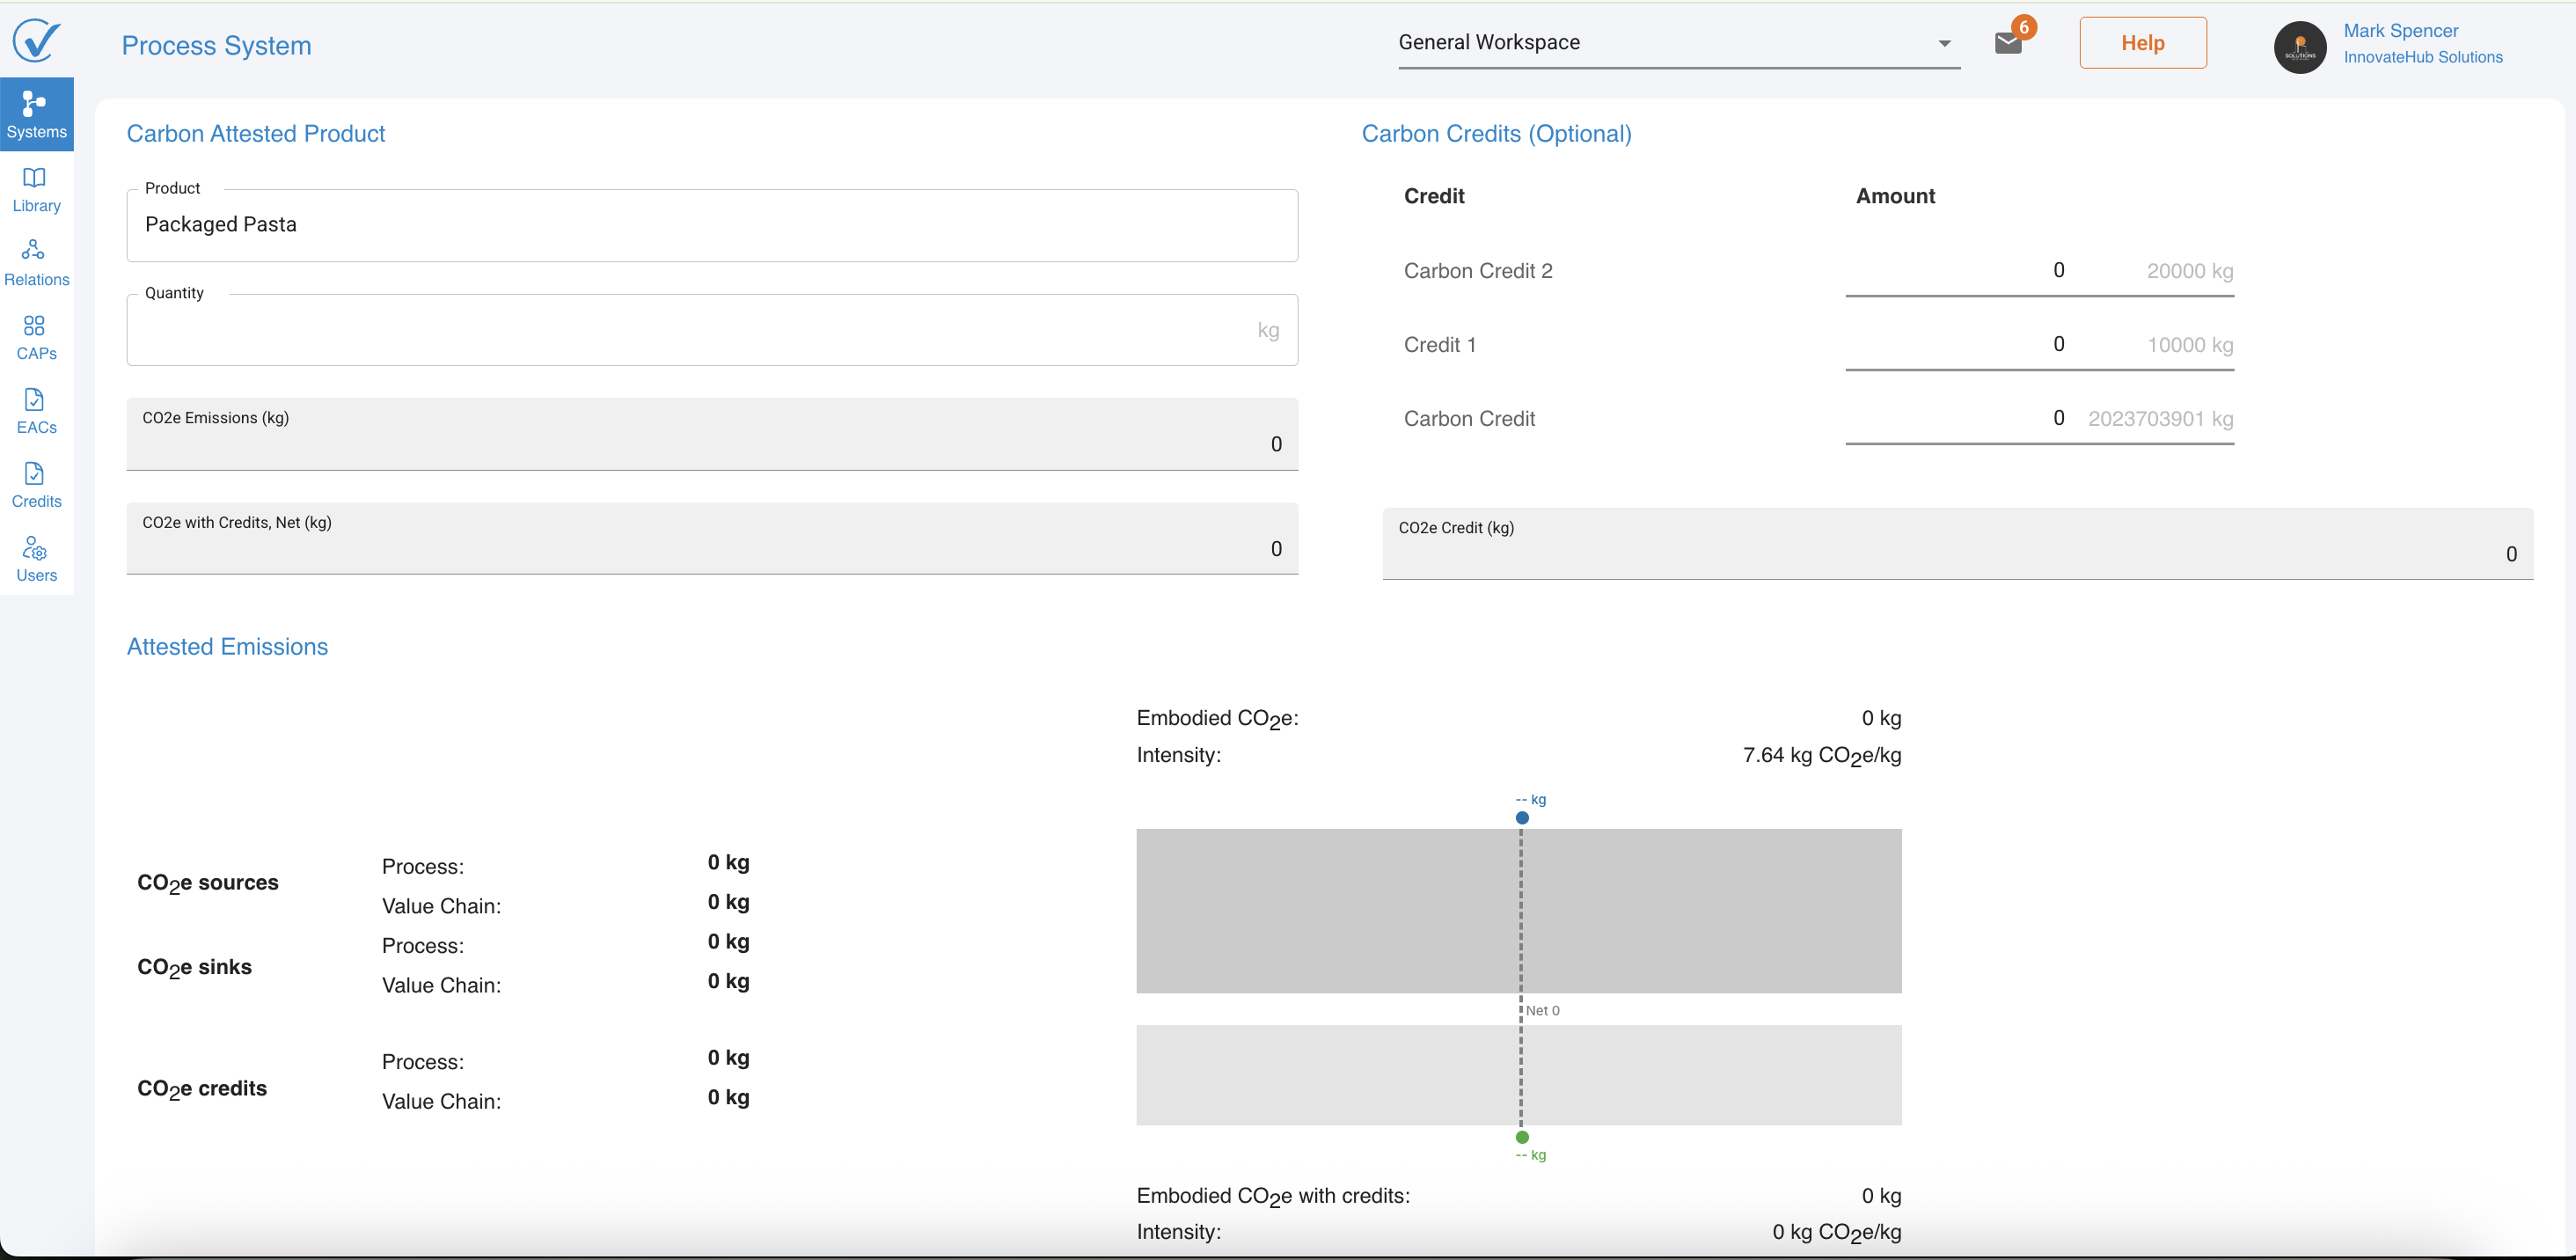Open the Credits sidebar icon
The height and width of the screenshot is (1260, 2576).
[x=36, y=485]
